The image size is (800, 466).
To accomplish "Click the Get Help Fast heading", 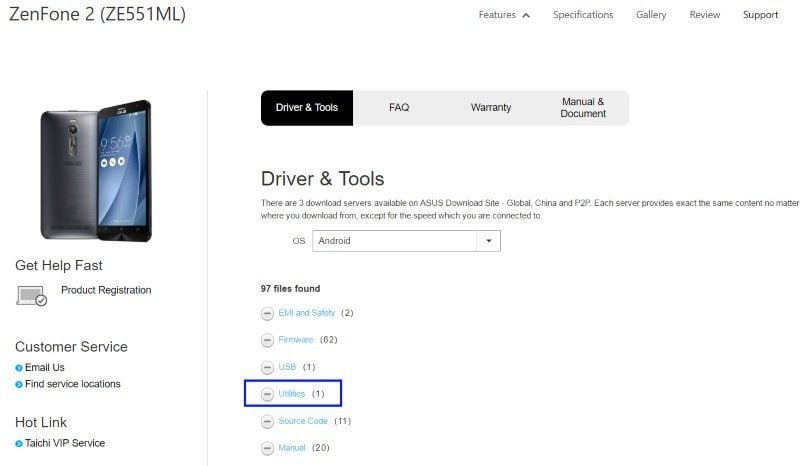I will point(59,265).
